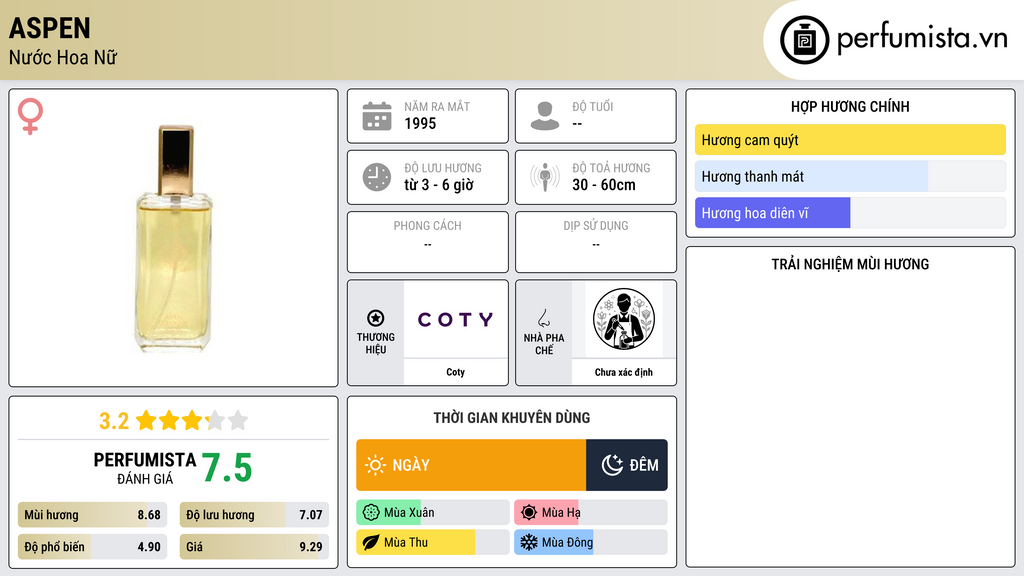Click the star badge icon above Thương hiệu
This screenshot has height=576, width=1024.
(x=376, y=318)
